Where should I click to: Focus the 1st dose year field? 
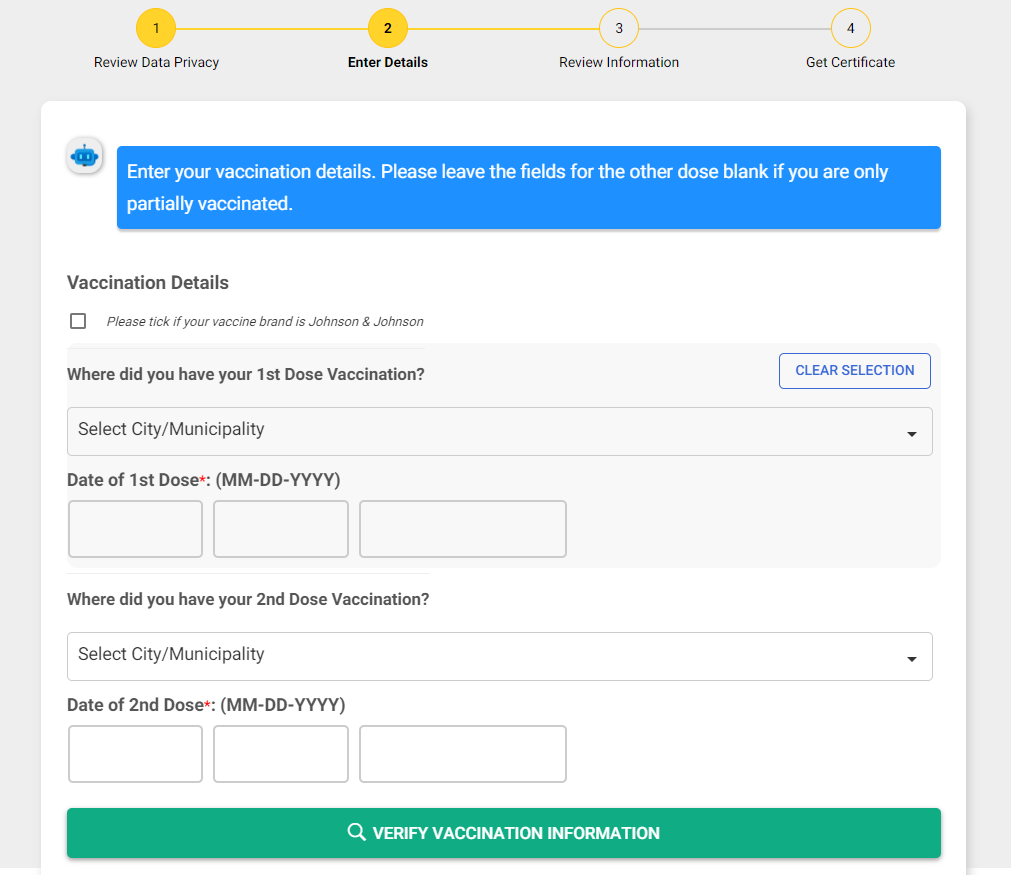pyautogui.click(x=463, y=529)
